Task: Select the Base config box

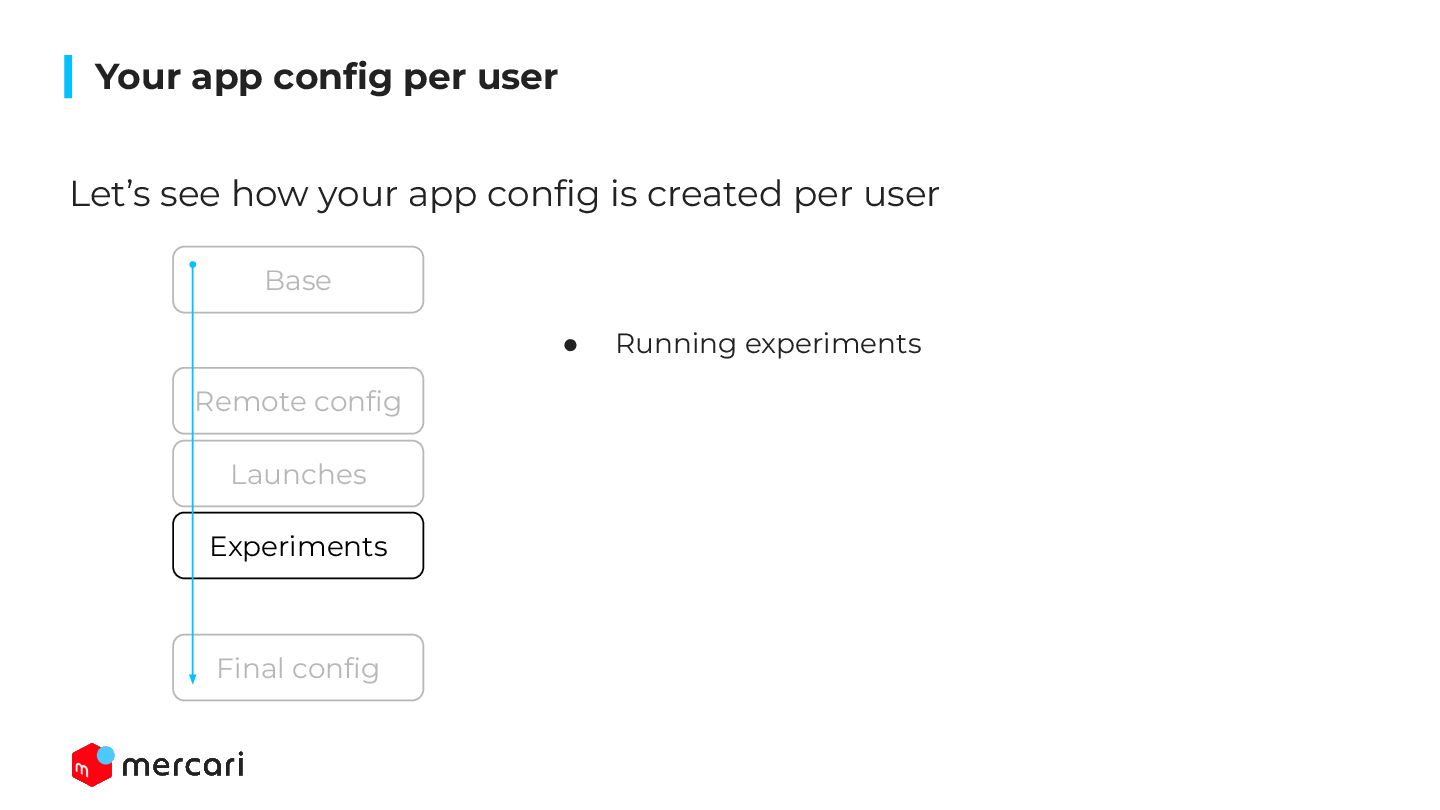Action: (x=298, y=280)
